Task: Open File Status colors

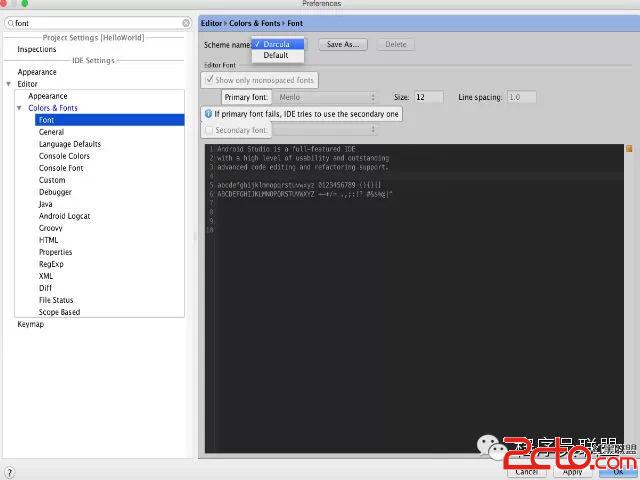Action: (x=56, y=300)
